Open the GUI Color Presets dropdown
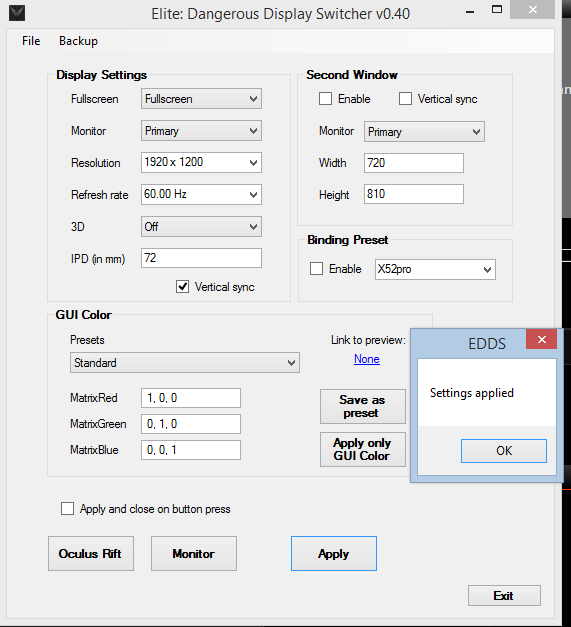This screenshot has height=627, width=571. [x=185, y=363]
